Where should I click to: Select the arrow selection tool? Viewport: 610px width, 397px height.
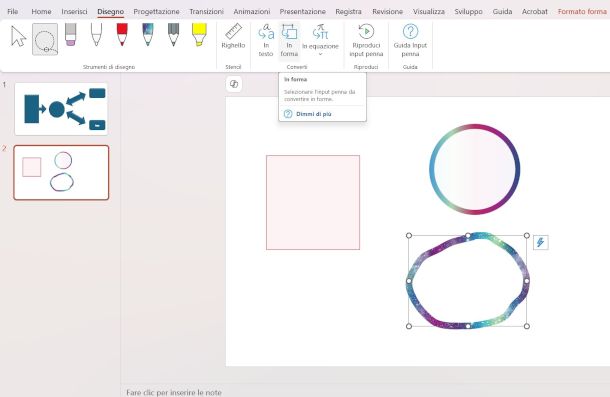[x=18, y=37]
